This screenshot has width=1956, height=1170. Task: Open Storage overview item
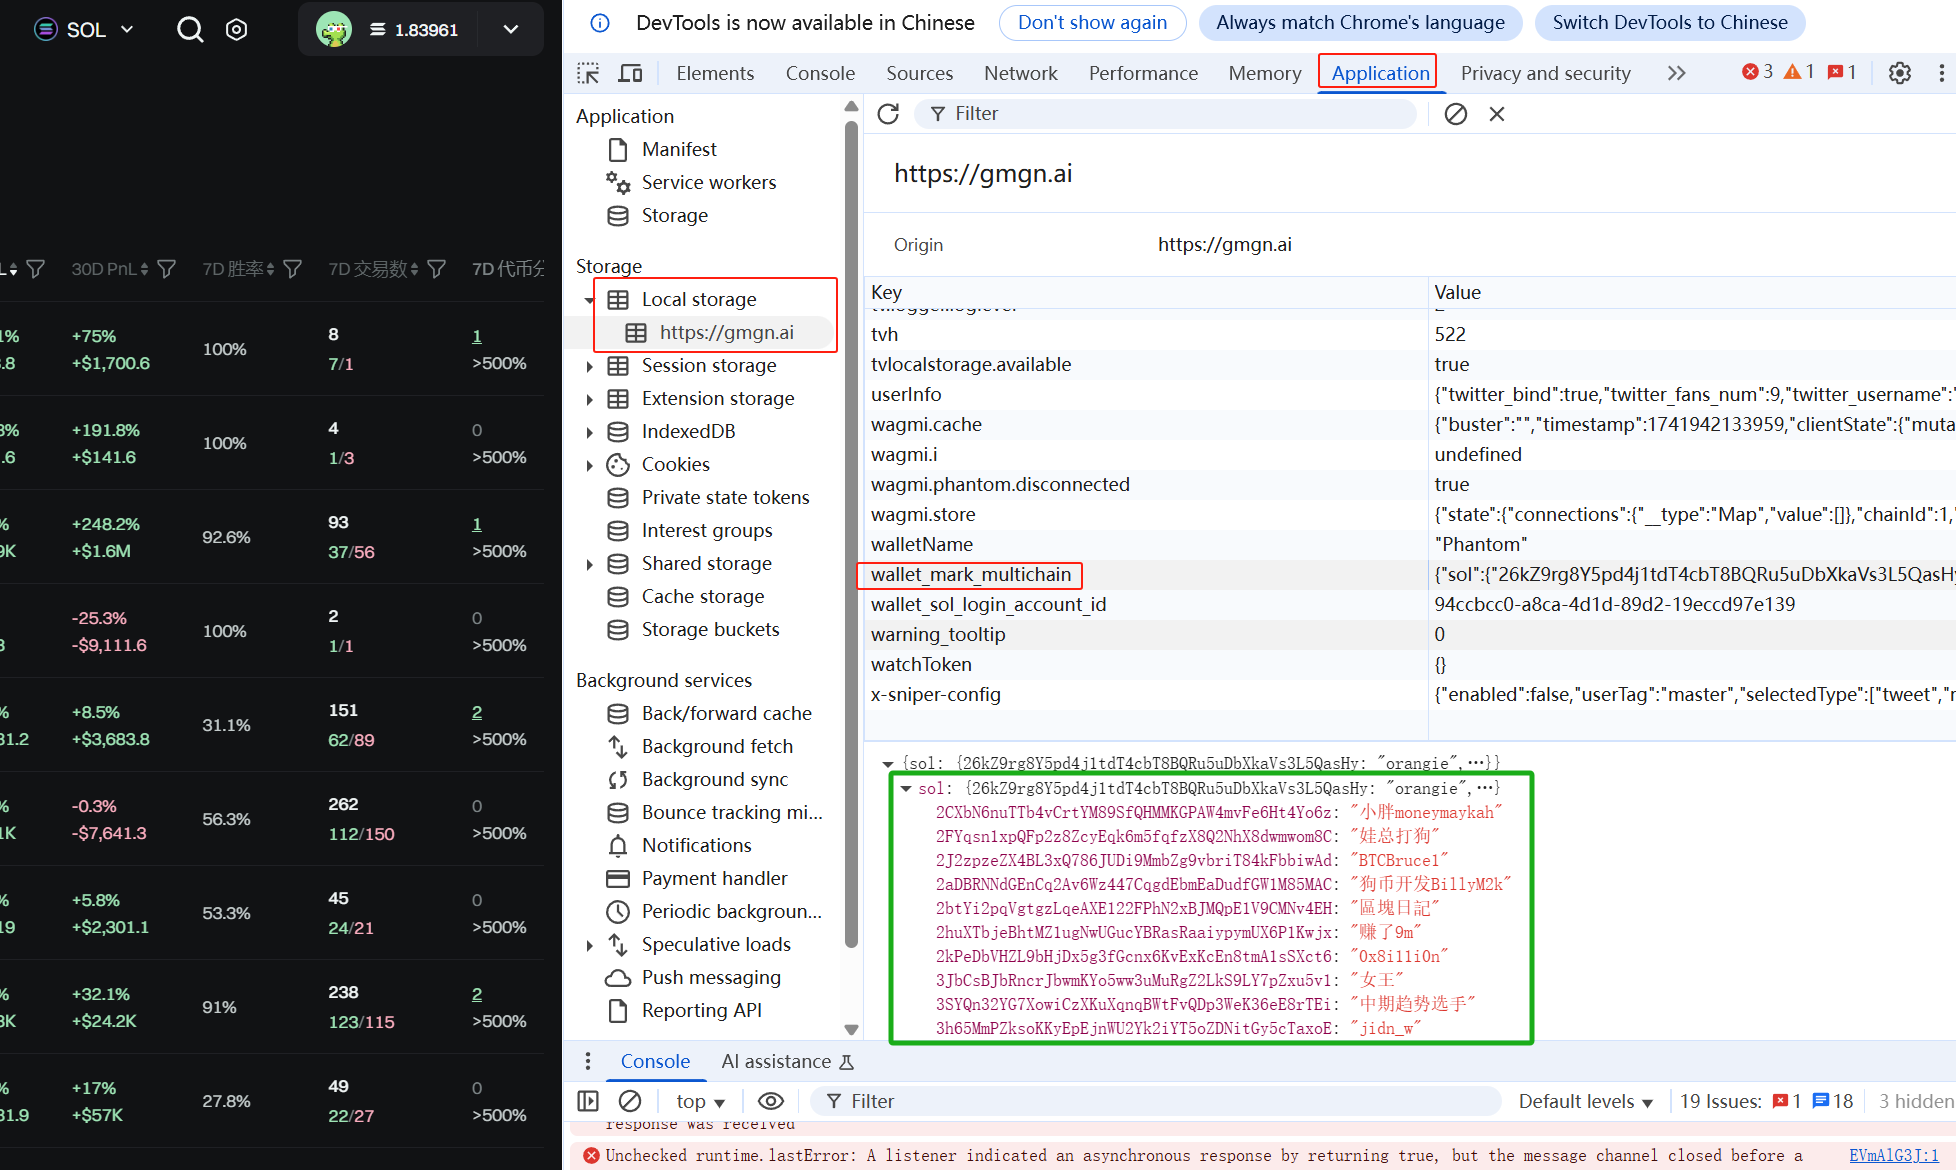pos(674,215)
